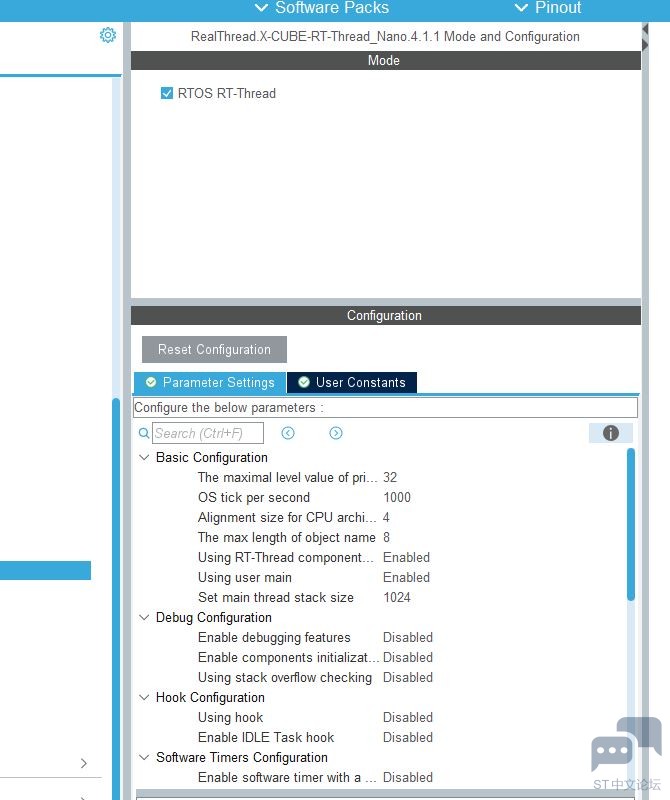
Task: Click the left panel vertical scrollbar
Action: pyautogui.click(x=116, y=597)
